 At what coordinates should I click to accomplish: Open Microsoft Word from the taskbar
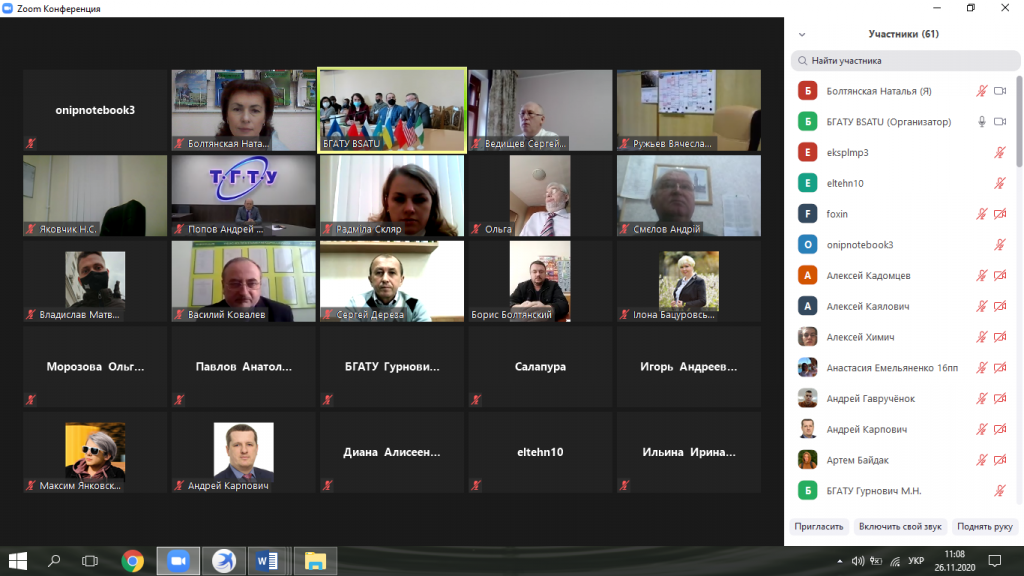267,561
